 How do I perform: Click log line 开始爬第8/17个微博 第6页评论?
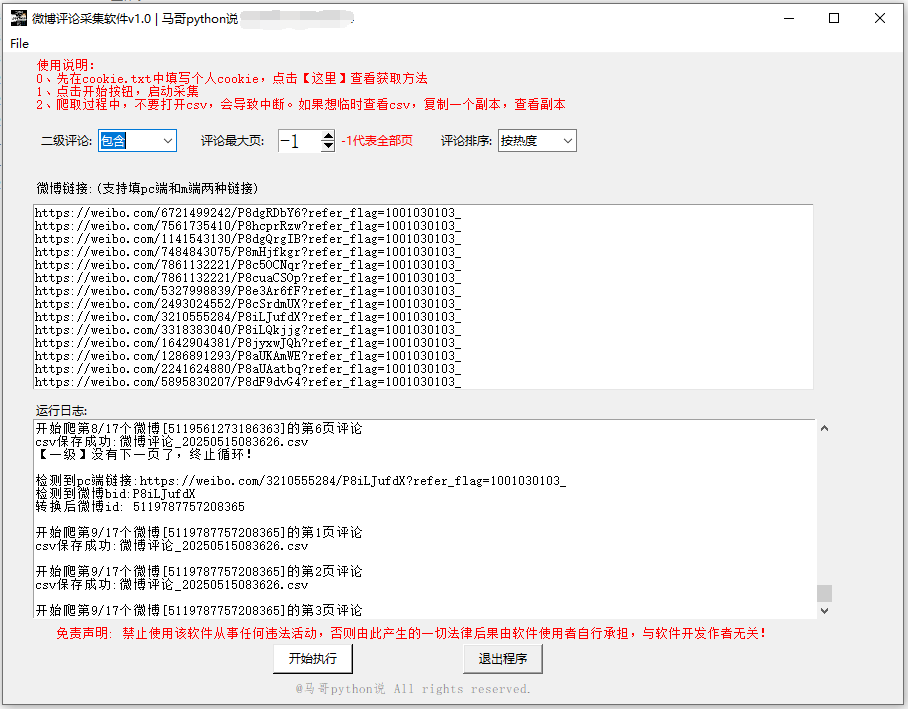point(199,429)
